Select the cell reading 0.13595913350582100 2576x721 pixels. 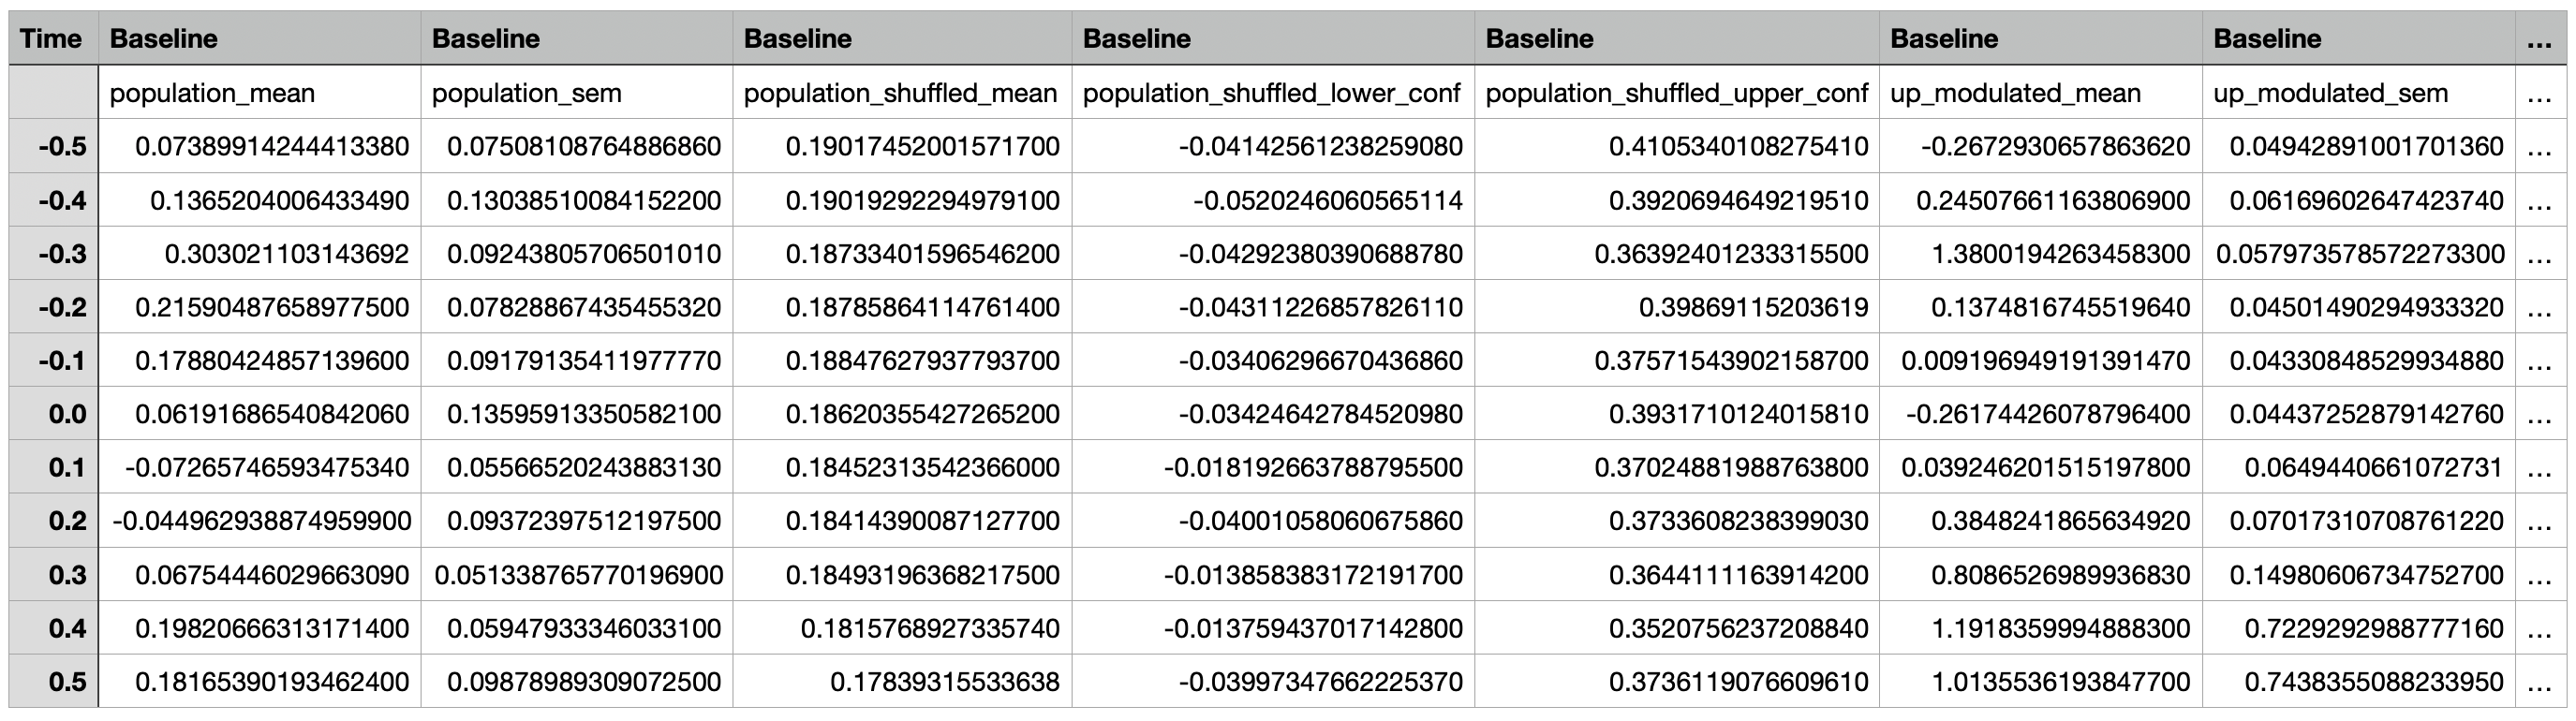click(577, 414)
